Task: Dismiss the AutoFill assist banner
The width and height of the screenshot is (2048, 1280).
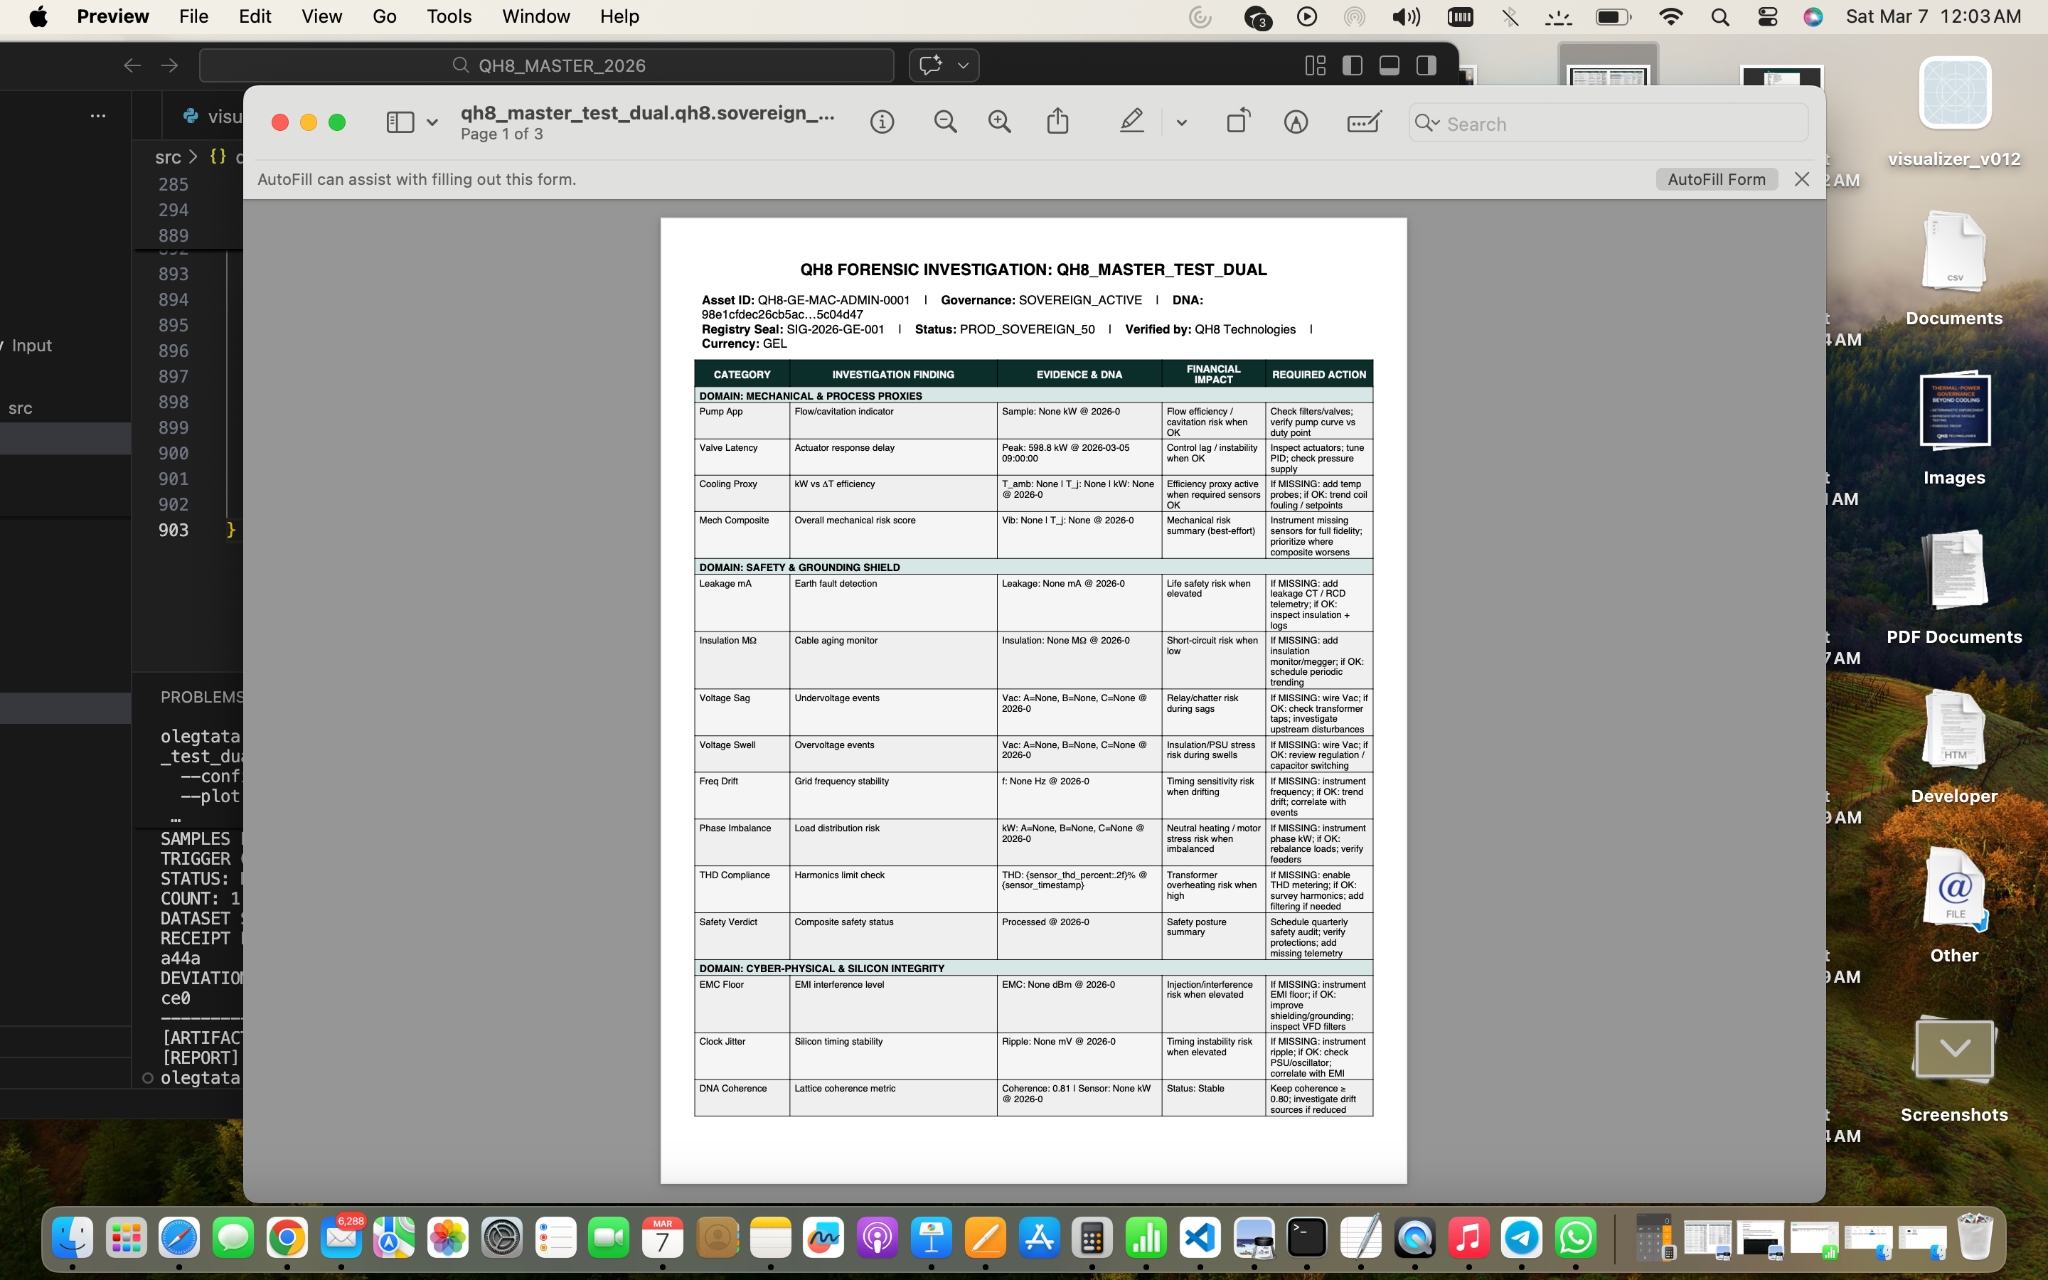Action: click(1801, 179)
